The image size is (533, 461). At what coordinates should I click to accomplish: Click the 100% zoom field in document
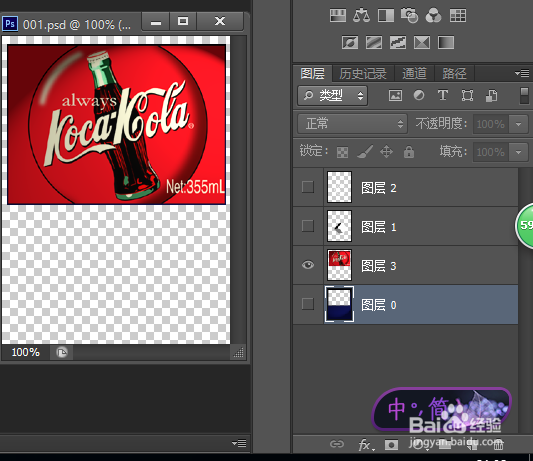click(26, 353)
